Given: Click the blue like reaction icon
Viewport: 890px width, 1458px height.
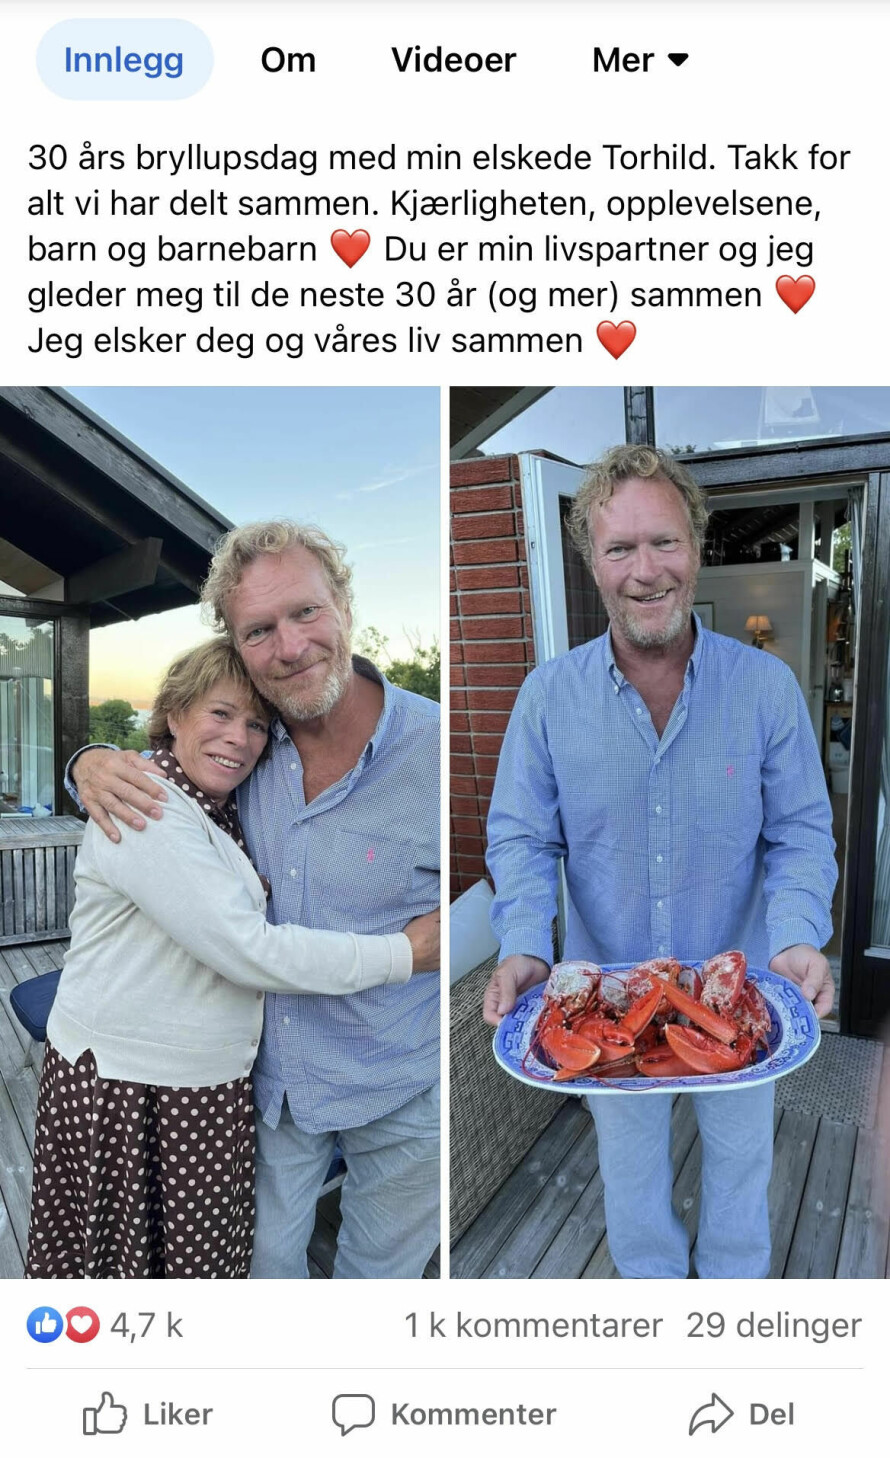Looking at the screenshot, I should coord(45,1325).
